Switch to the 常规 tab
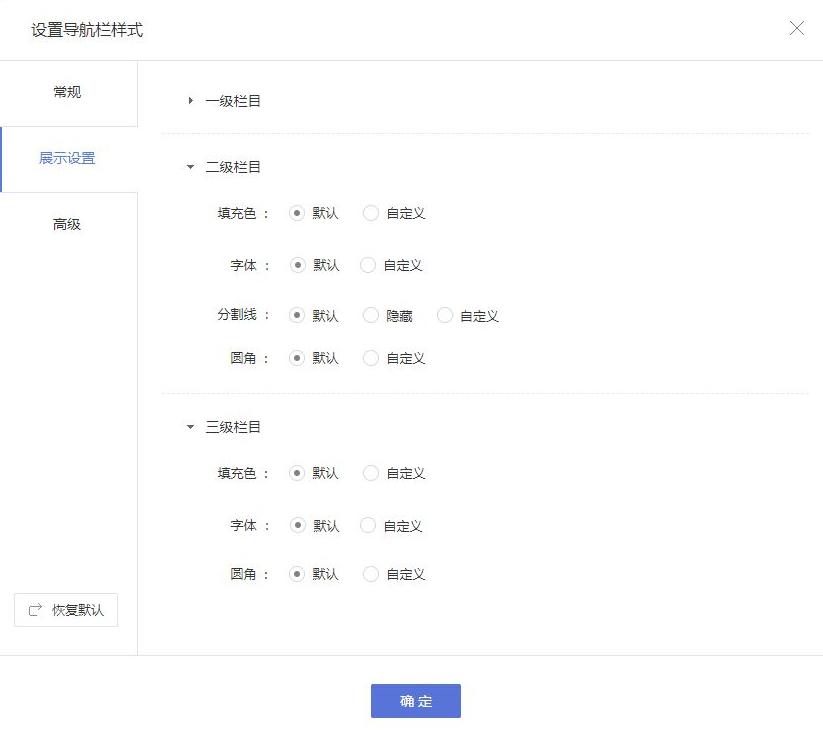The image size is (823, 736). tap(65, 92)
